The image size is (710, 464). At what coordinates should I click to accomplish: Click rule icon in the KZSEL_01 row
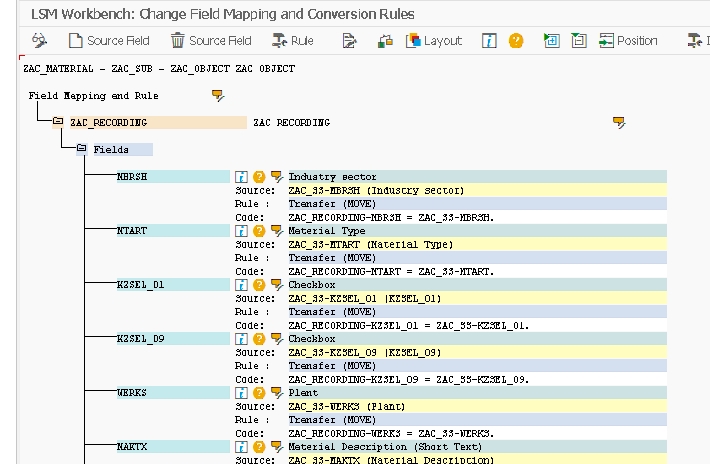click(x=277, y=285)
